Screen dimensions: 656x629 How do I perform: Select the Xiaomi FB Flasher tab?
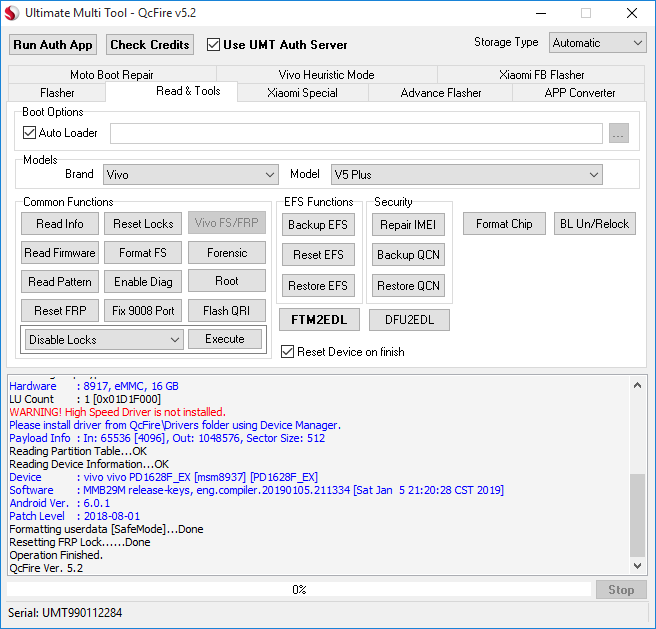(x=541, y=74)
